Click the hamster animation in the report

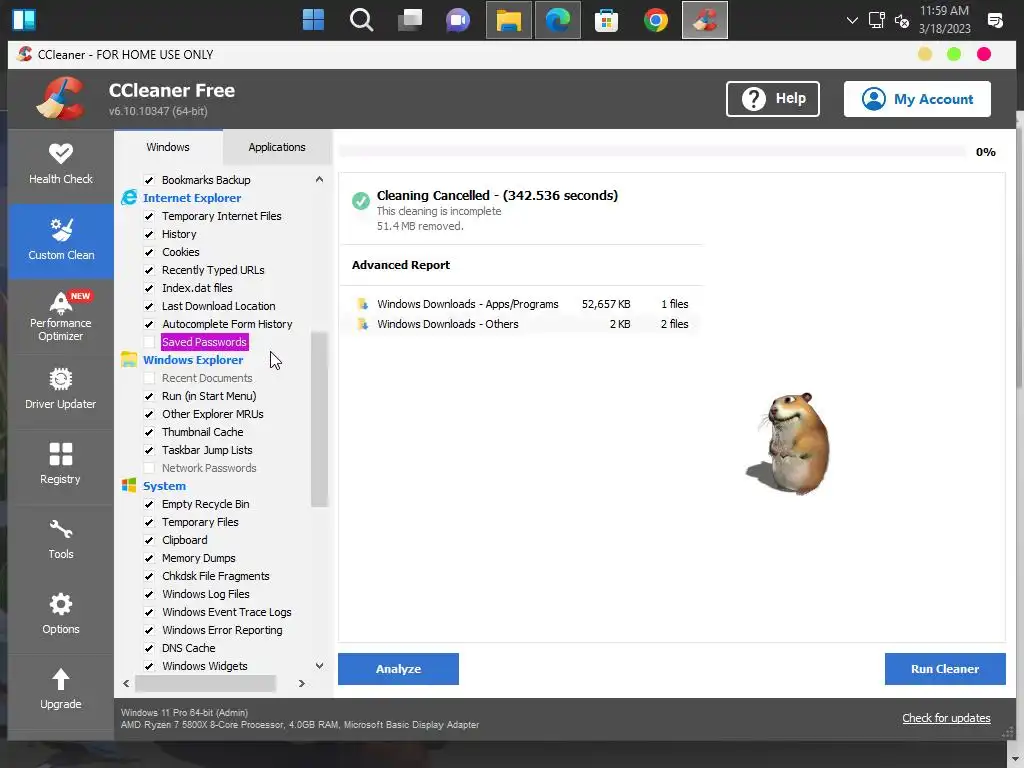[x=788, y=443]
